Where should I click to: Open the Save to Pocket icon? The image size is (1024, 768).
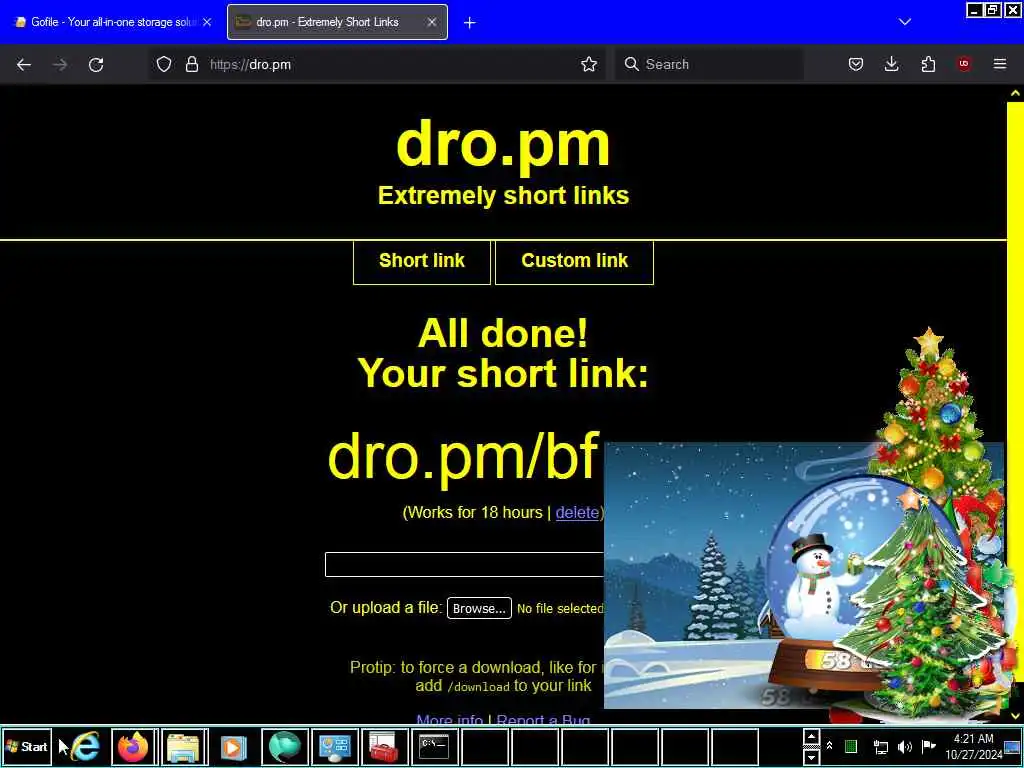point(856,64)
